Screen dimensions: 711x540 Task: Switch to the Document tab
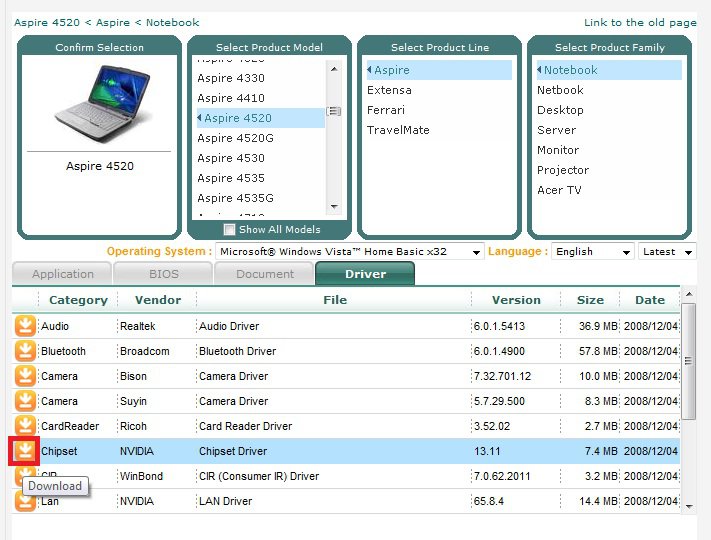pos(265,274)
